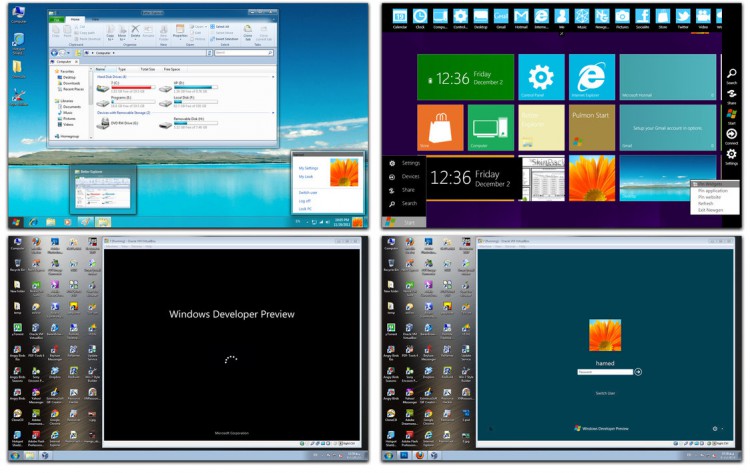Launch the Twitter bird icon in the top bar
Image resolution: width=750 pixels, height=473 pixels.
pos(683,16)
